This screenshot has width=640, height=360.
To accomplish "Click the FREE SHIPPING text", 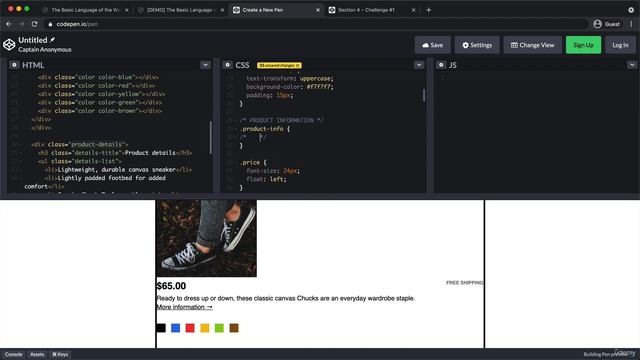I will [464, 282].
